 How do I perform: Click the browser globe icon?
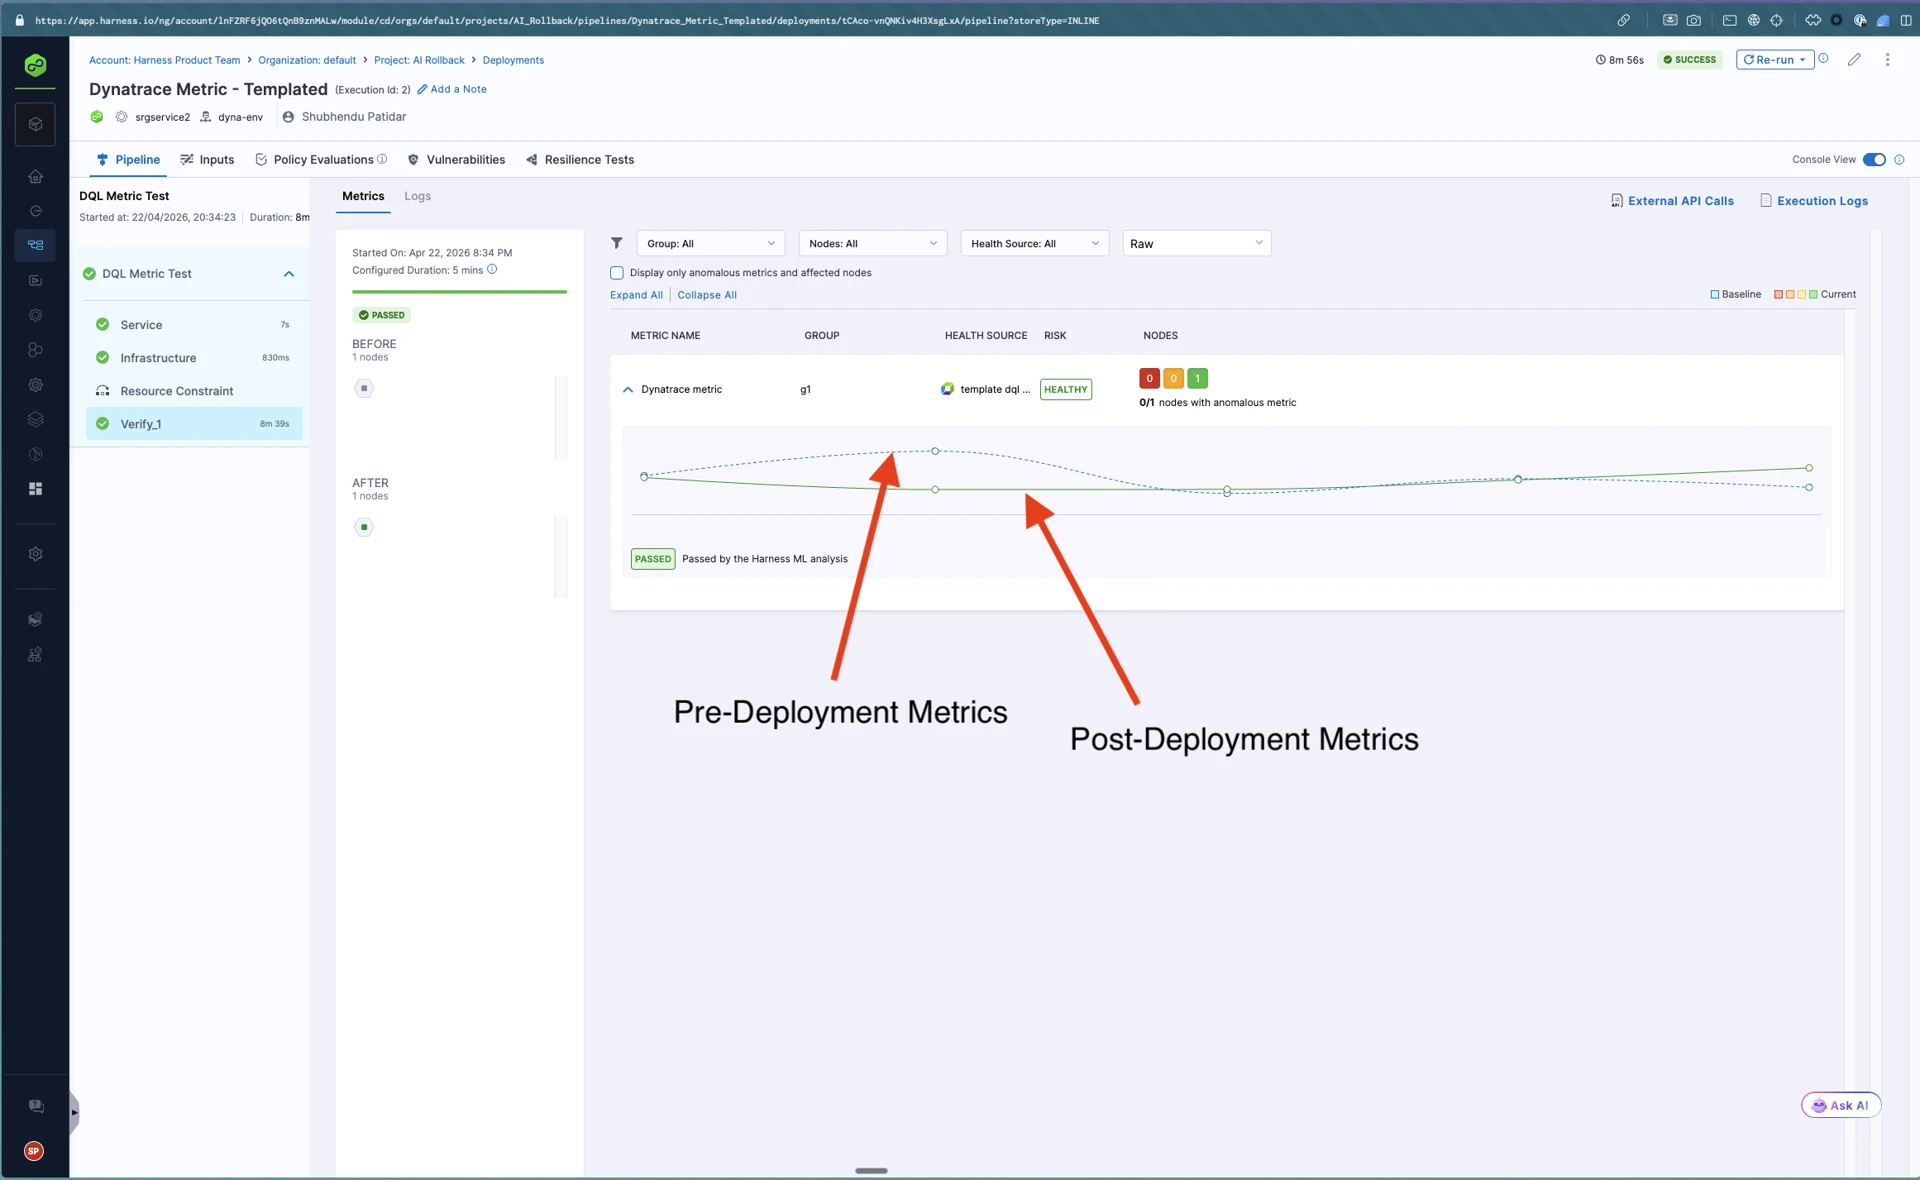[x=1753, y=20]
